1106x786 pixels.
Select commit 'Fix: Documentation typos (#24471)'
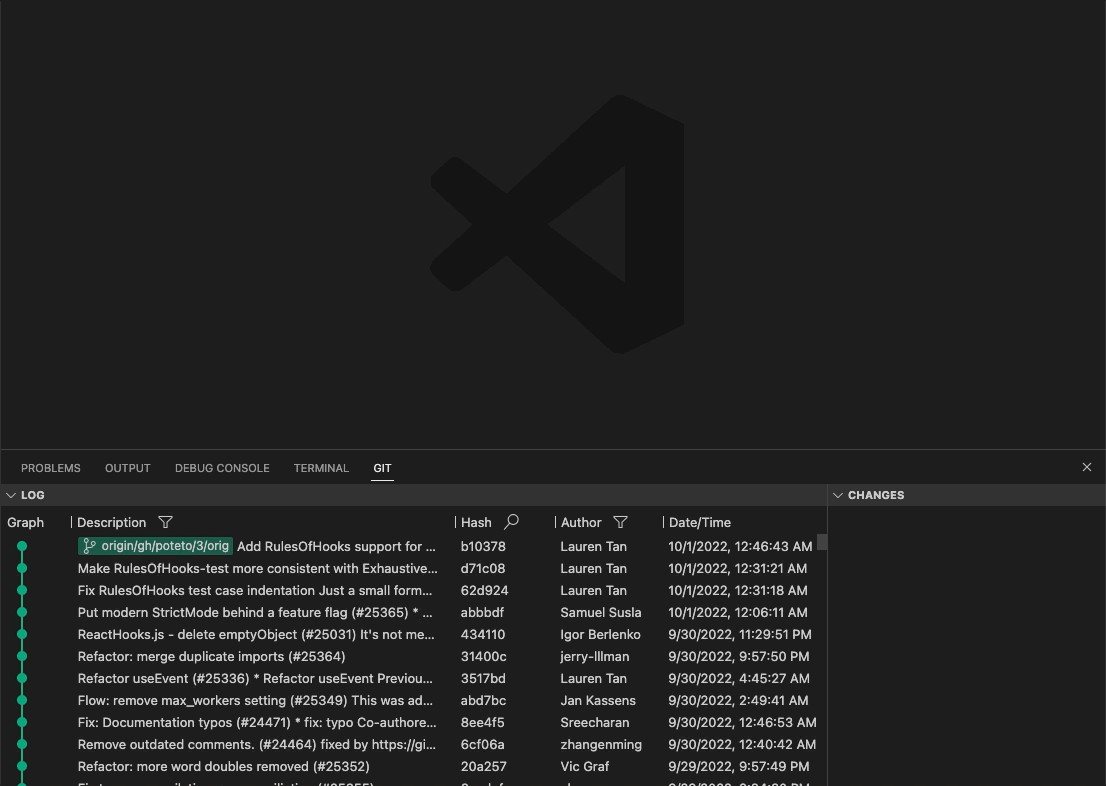tap(257, 722)
